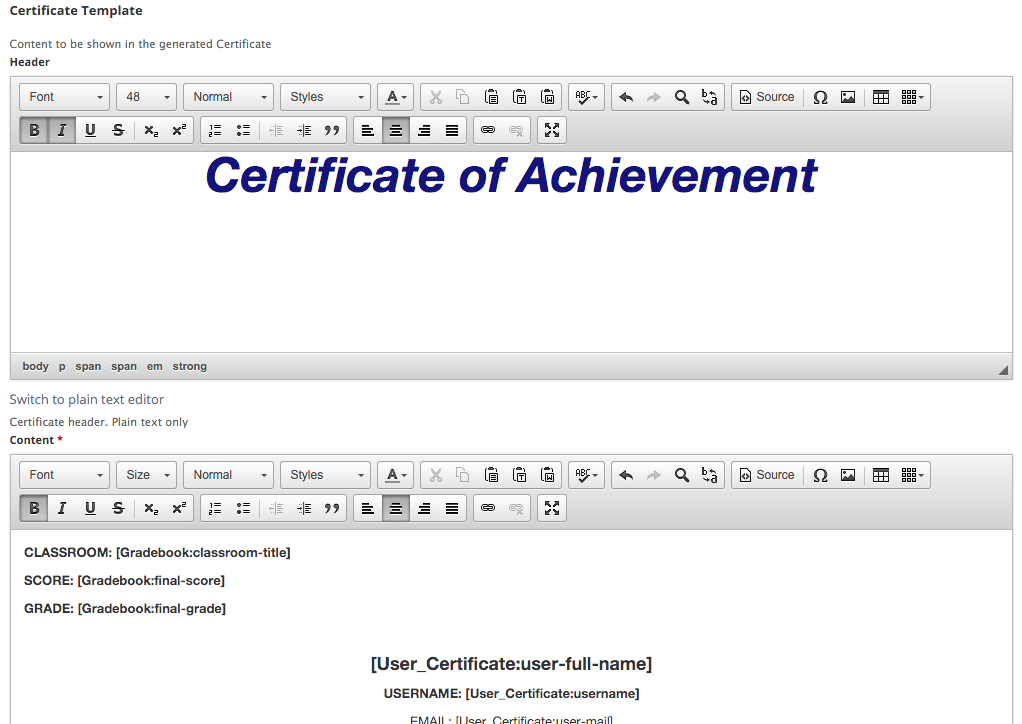Select em element in Header path bar

[154, 366]
